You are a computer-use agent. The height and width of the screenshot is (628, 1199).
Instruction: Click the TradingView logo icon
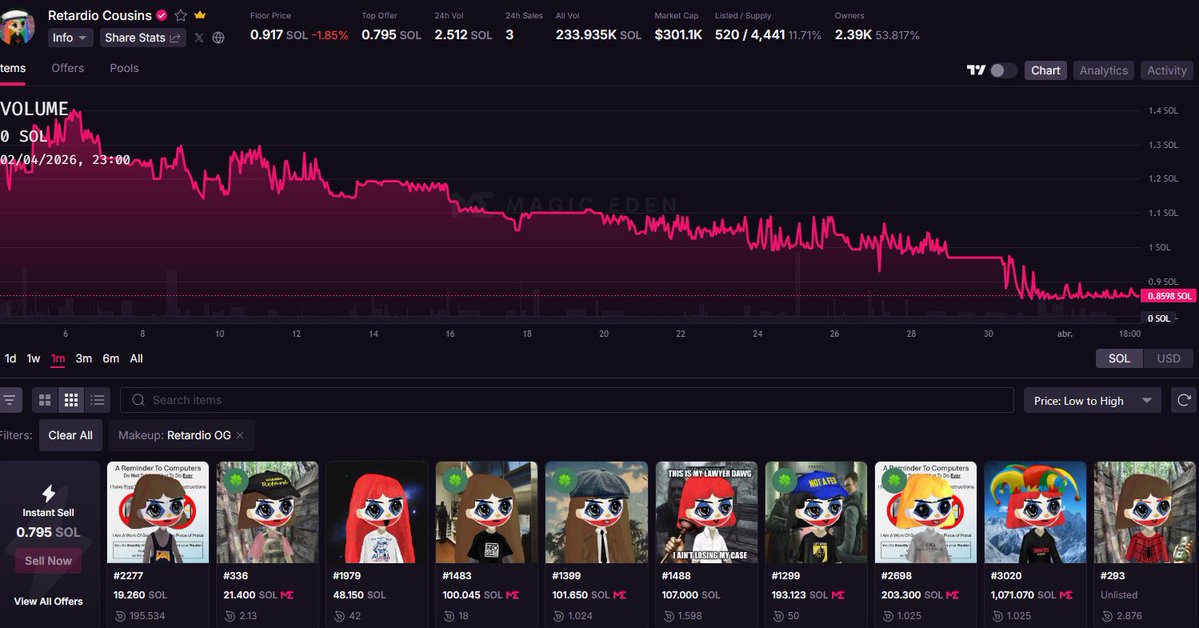976,70
